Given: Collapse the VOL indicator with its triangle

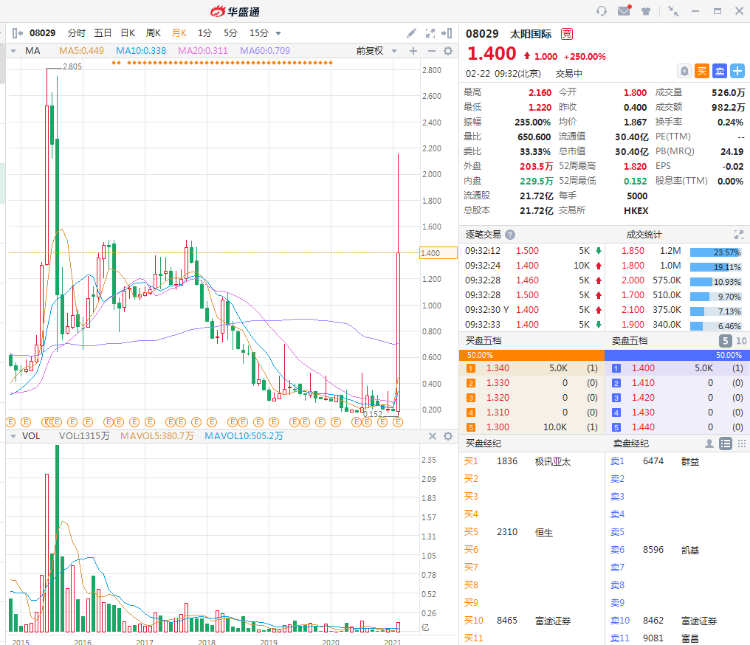Looking at the screenshot, I should coord(13,436).
